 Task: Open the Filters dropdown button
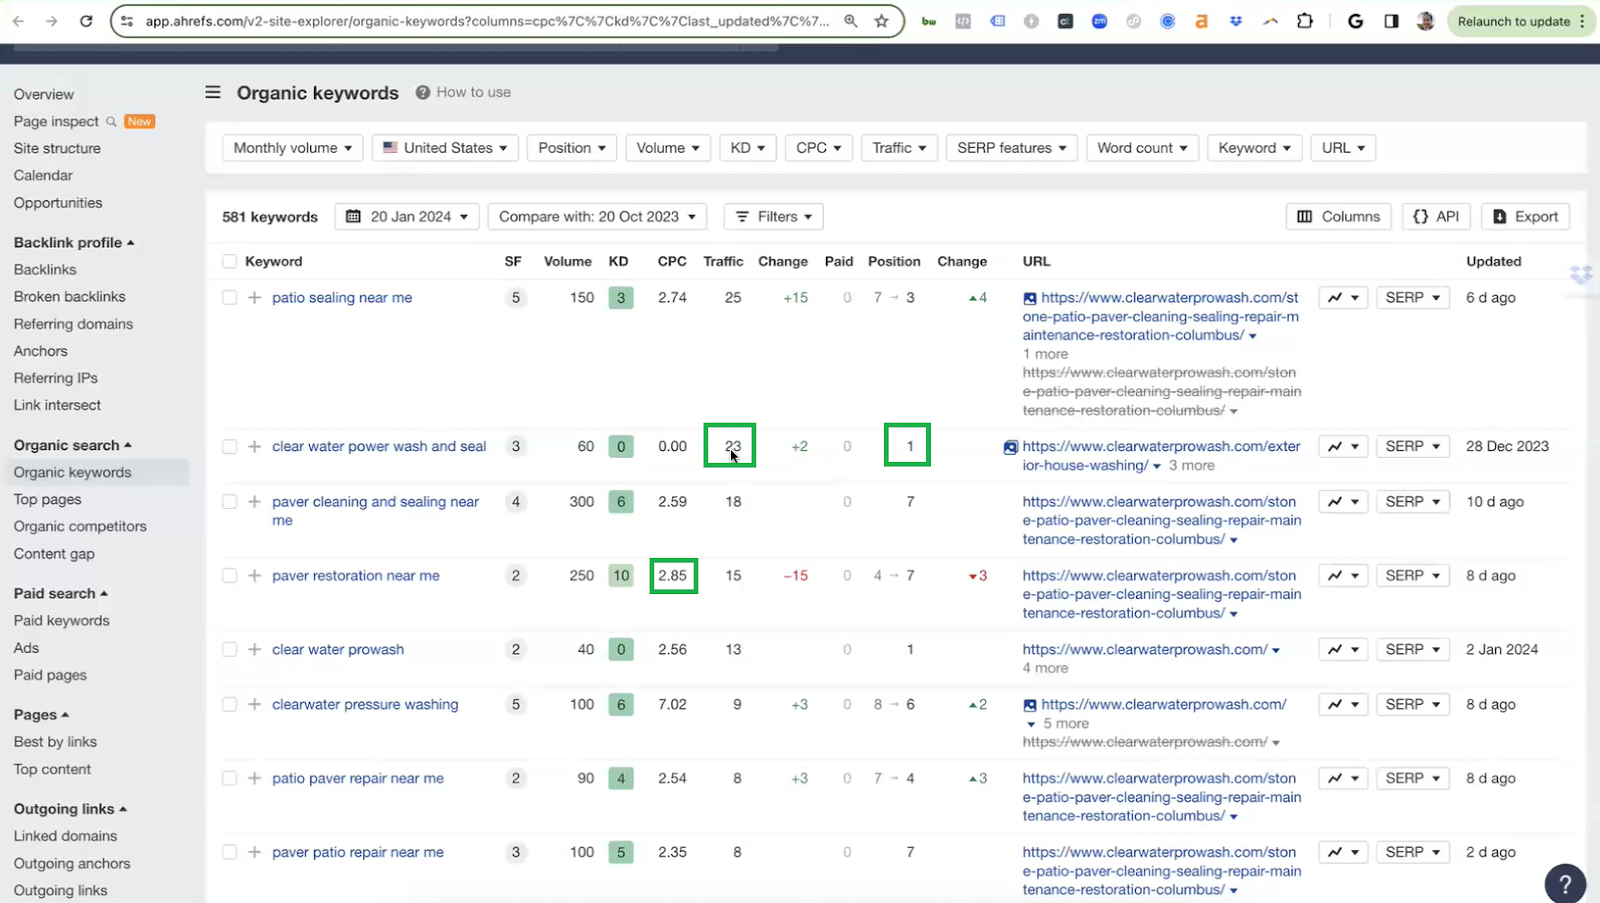tap(774, 217)
